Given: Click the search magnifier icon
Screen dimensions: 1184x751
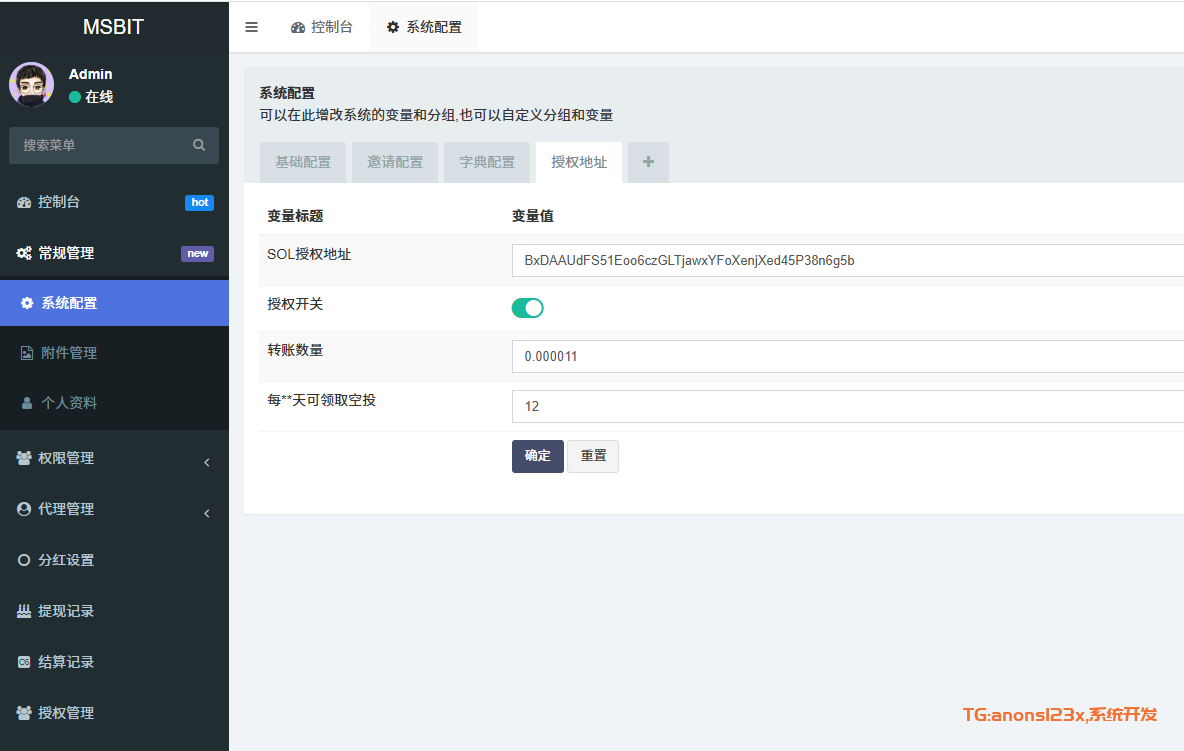Looking at the screenshot, I should 199,145.
